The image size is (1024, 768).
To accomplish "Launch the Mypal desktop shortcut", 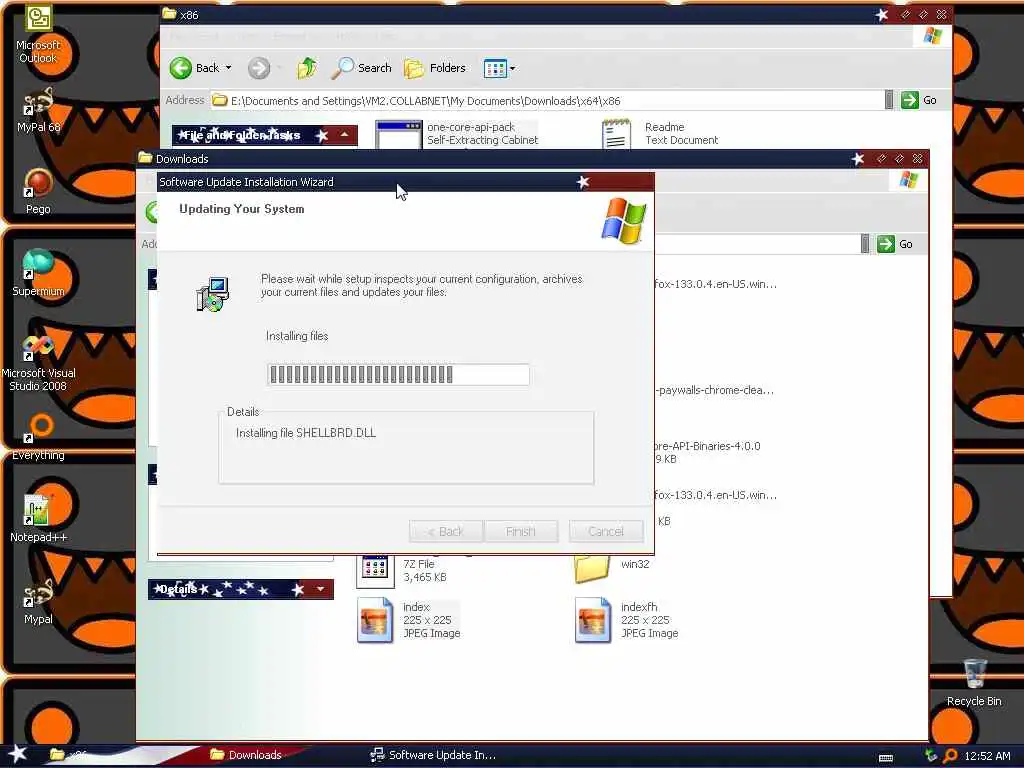I will 38,601.
